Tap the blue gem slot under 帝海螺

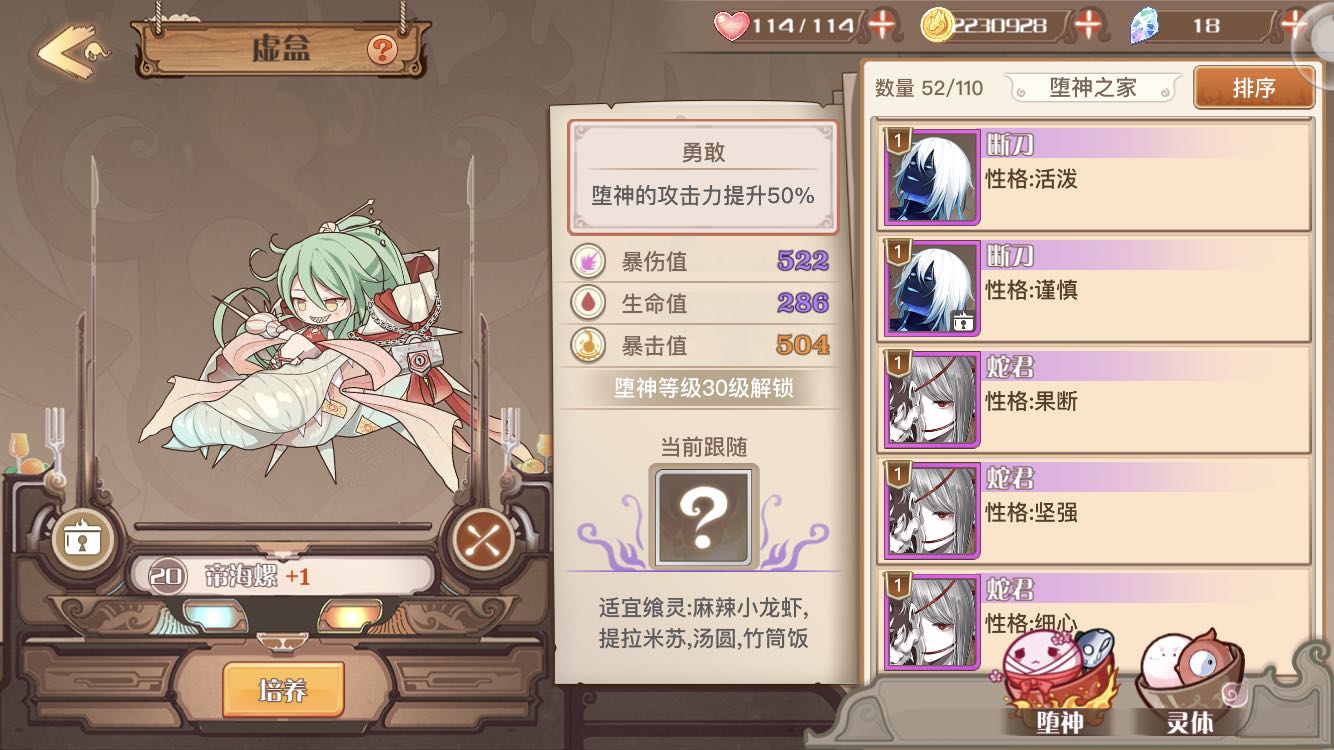pos(215,615)
